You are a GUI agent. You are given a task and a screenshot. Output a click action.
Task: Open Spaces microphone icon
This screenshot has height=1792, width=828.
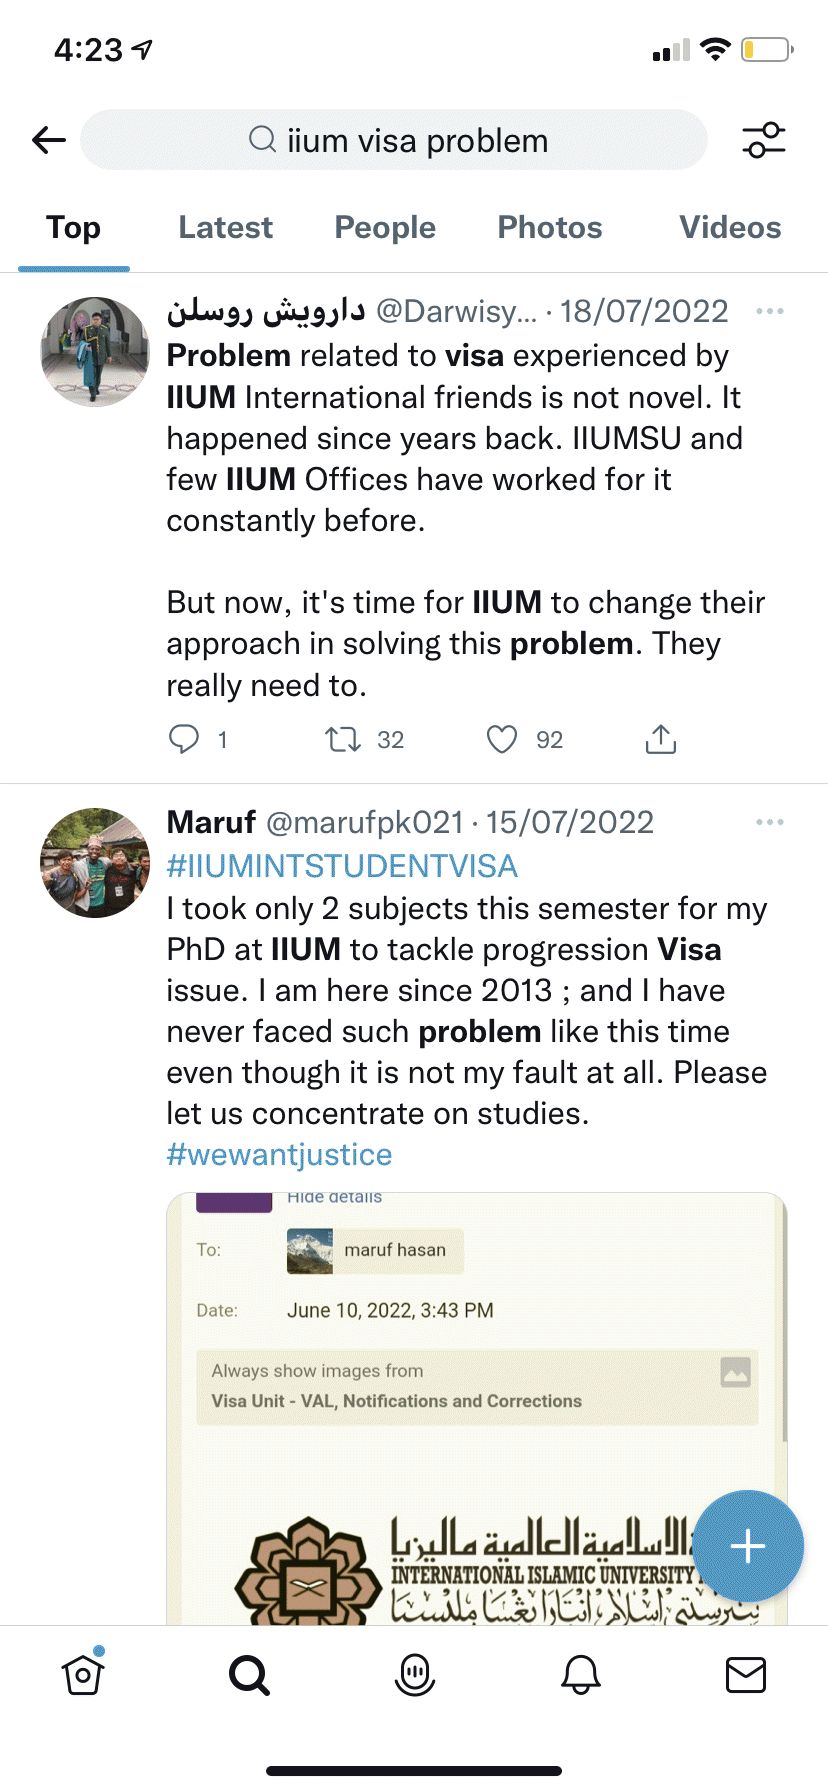(x=415, y=1674)
